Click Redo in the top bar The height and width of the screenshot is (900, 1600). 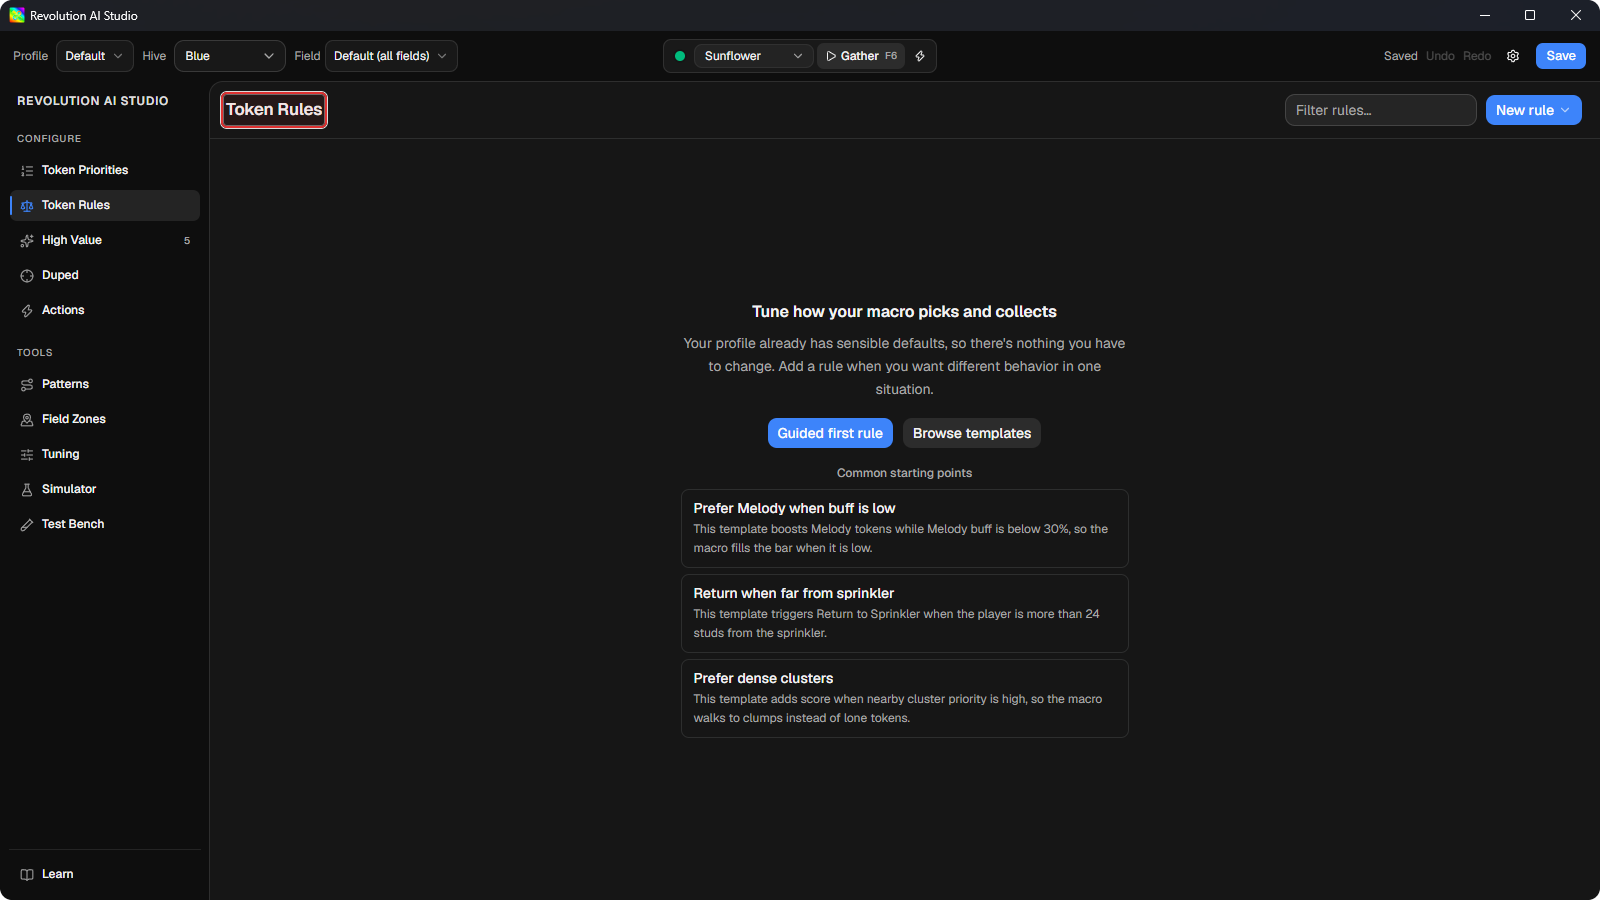coord(1477,56)
